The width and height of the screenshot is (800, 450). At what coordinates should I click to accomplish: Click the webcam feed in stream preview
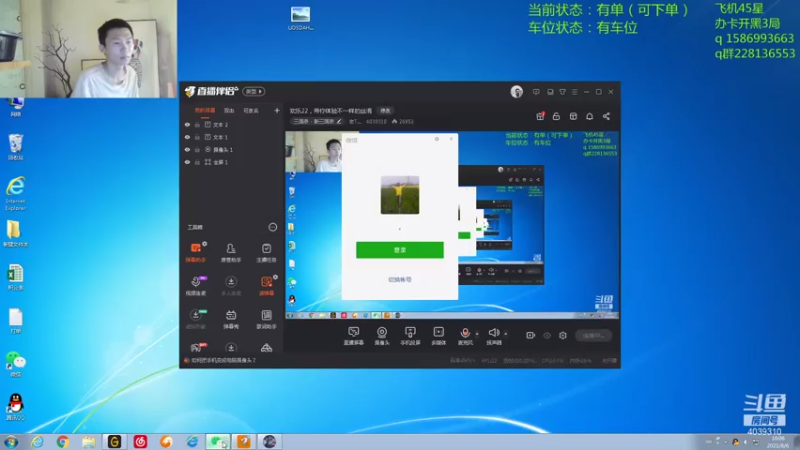click(314, 152)
